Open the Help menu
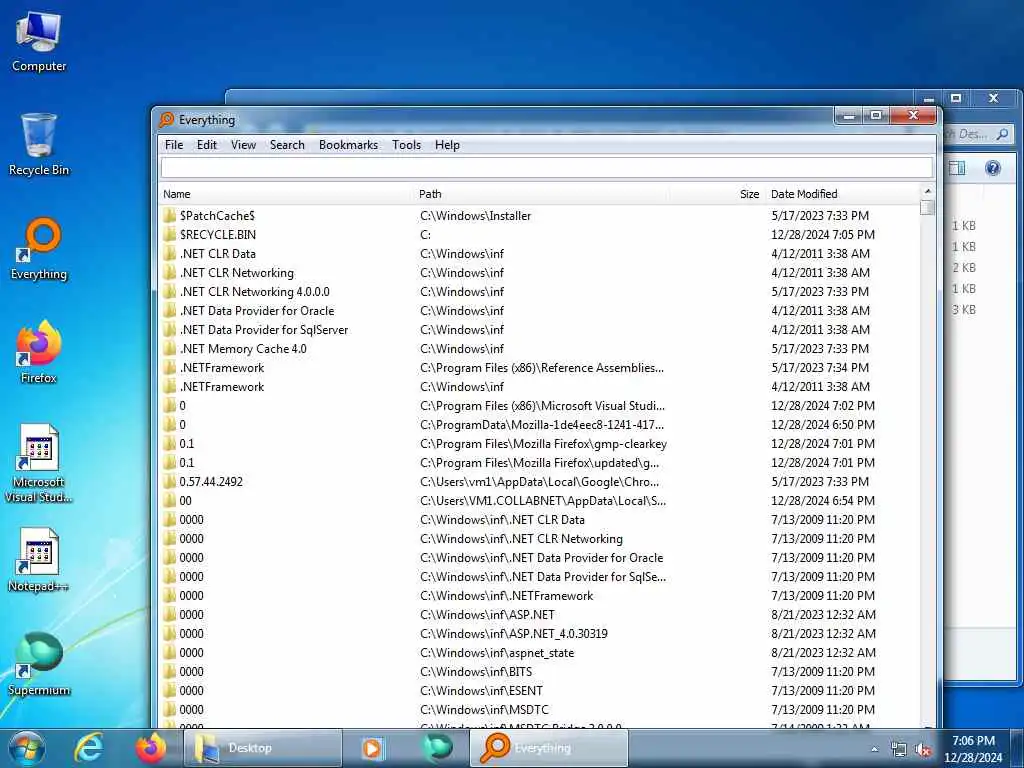 (447, 145)
